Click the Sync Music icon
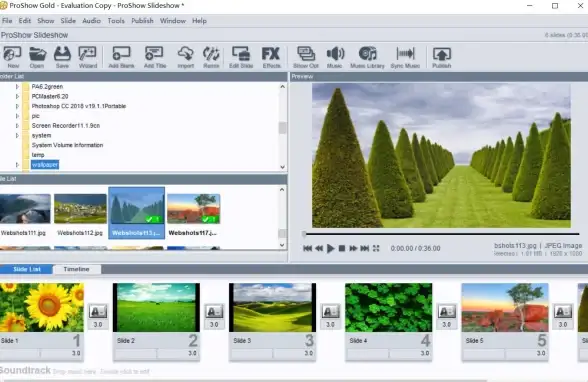 tap(405, 57)
